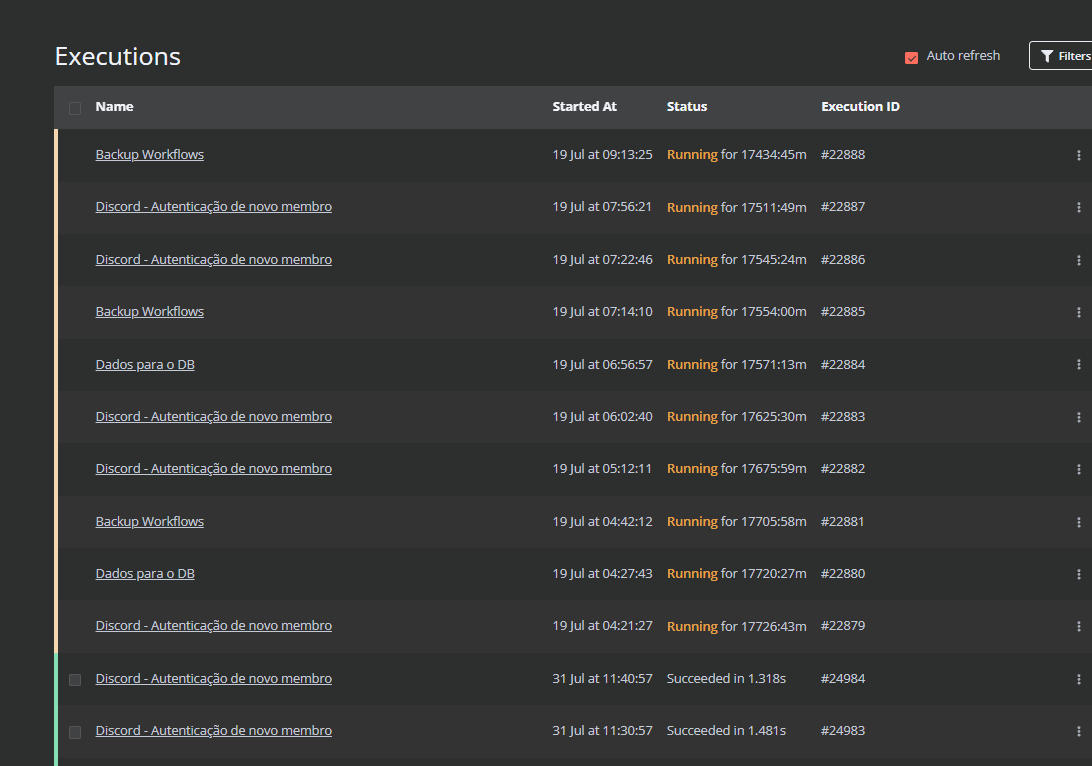
Task: Click Running for 17434:45m status
Action: point(736,155)
